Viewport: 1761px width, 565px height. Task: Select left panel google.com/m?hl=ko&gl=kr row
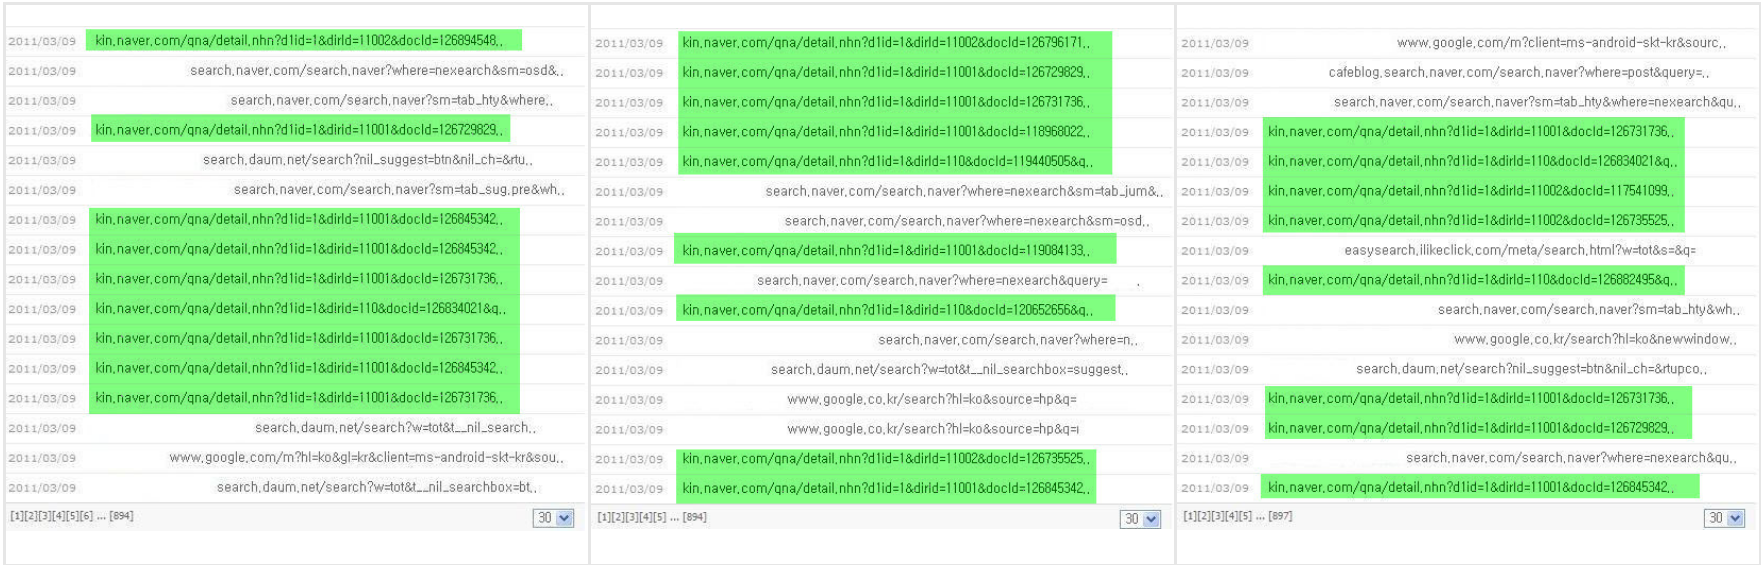(x=366, y=458)
